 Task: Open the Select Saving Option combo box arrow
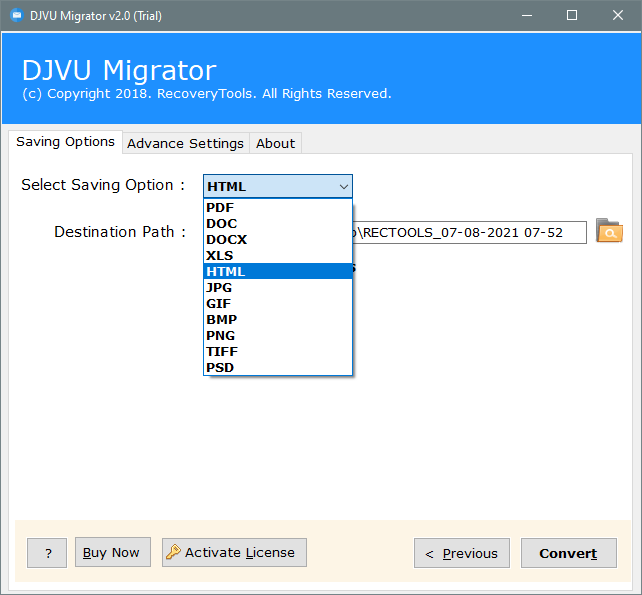[x=344, y=187]
